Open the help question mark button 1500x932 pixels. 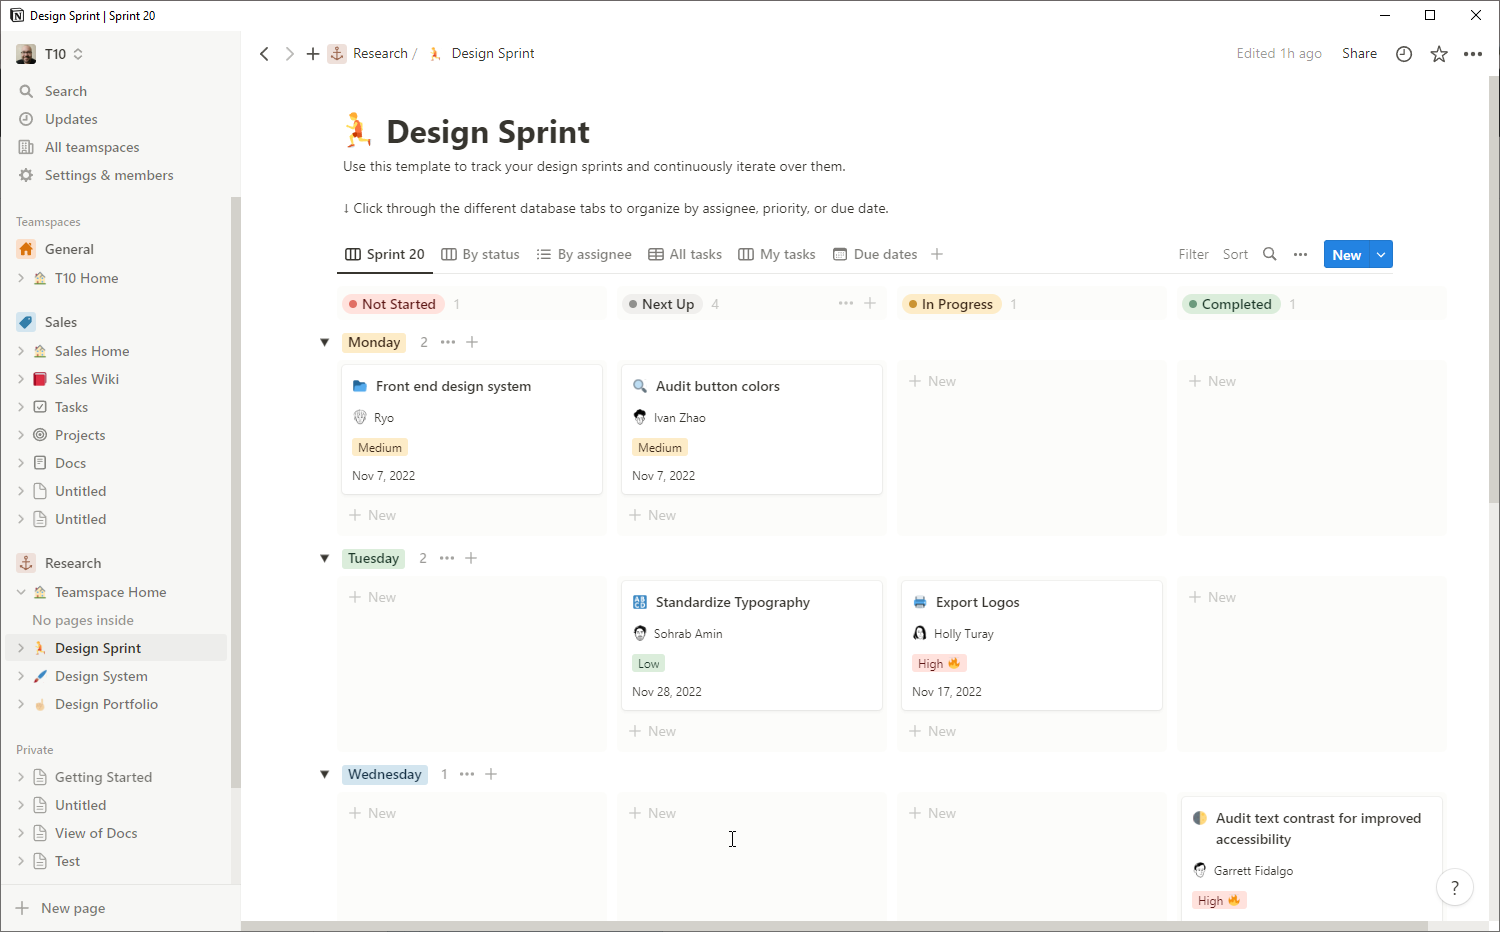1454,887
